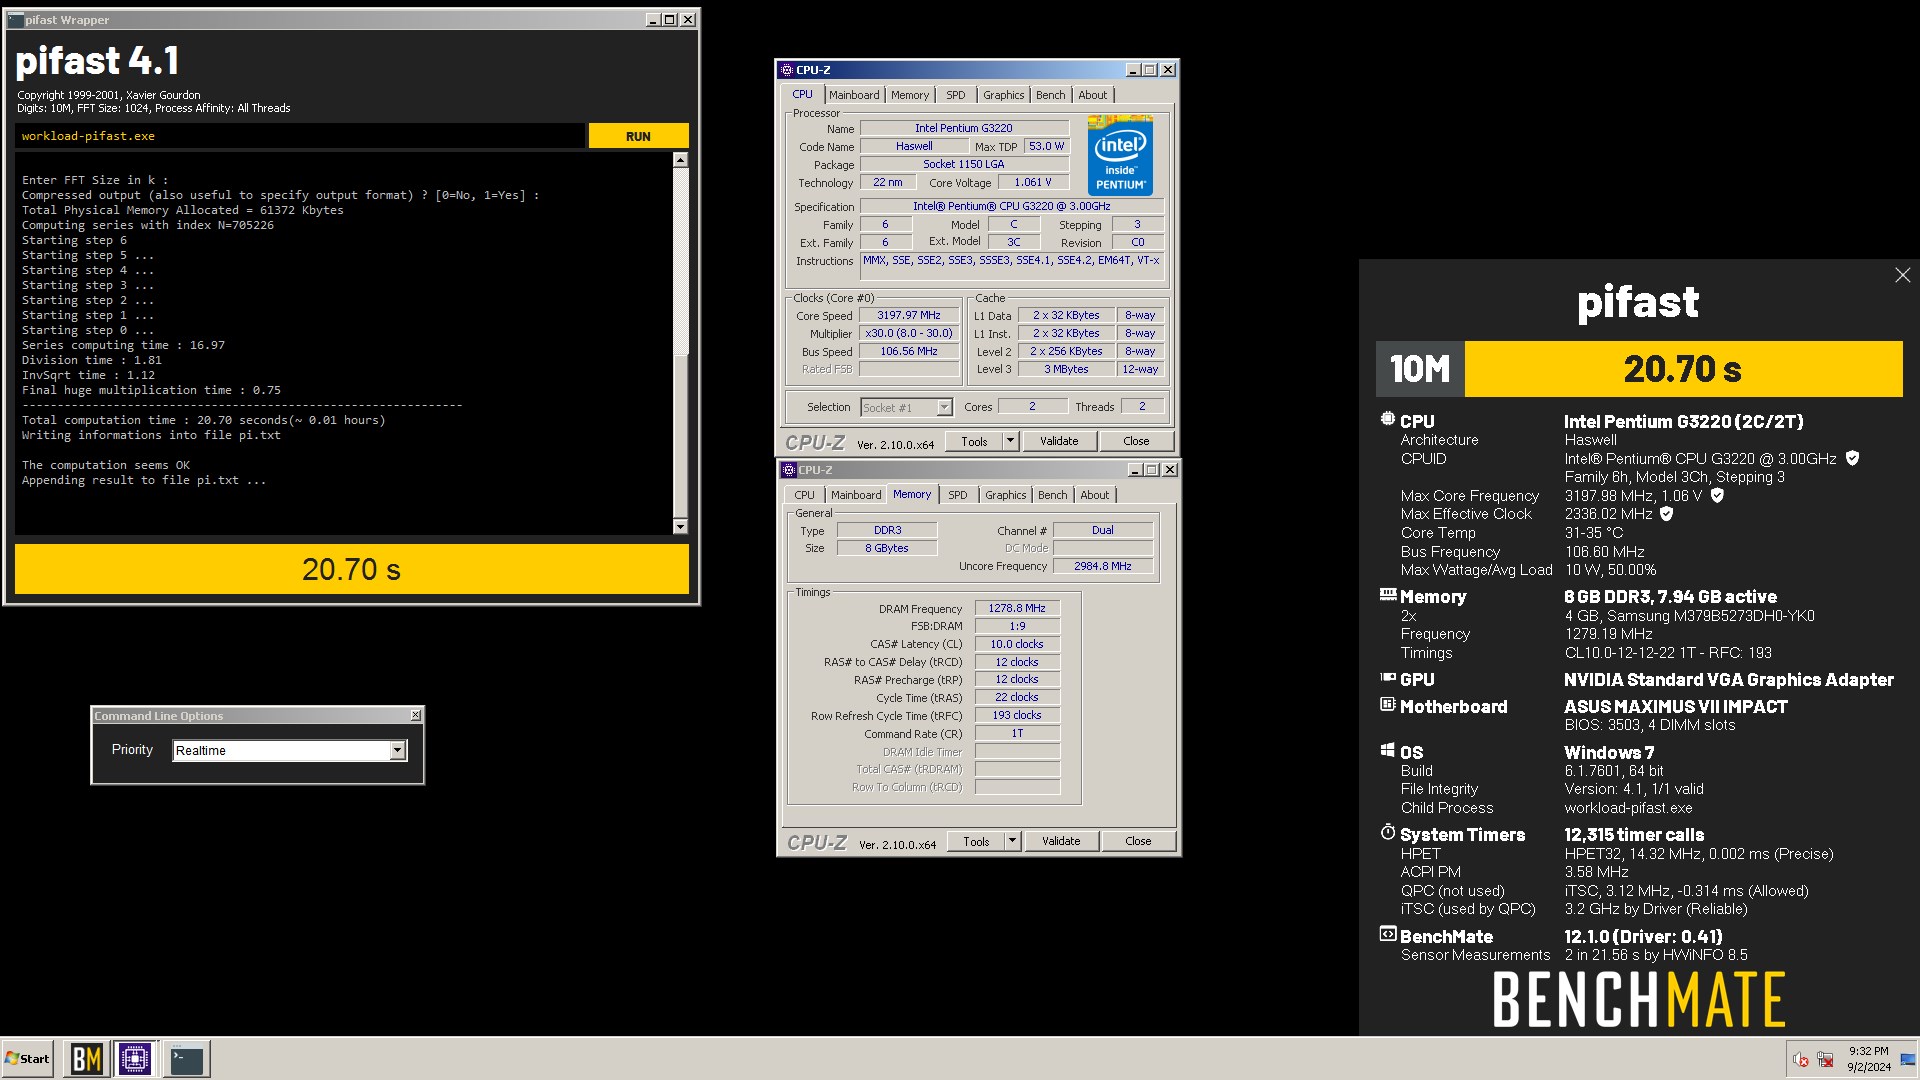
Task: Click the System Timers stopwatch icon
Action: pyautogui.click(x=1387, y=832)
